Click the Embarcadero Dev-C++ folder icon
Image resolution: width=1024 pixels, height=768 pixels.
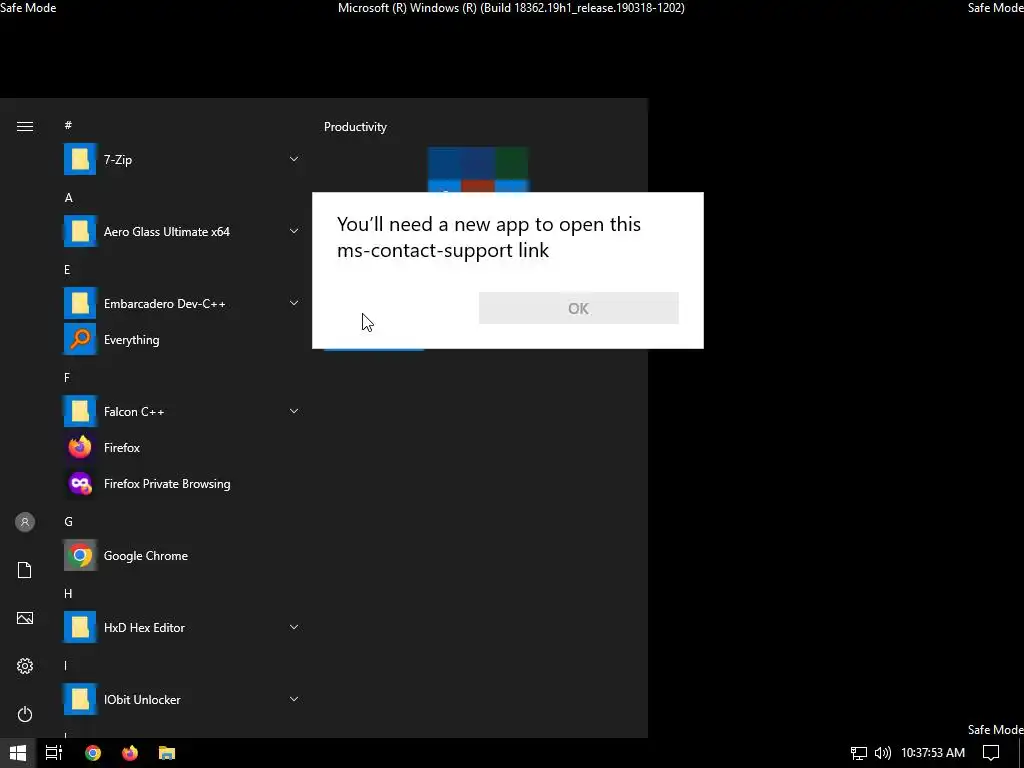point(80,303)
